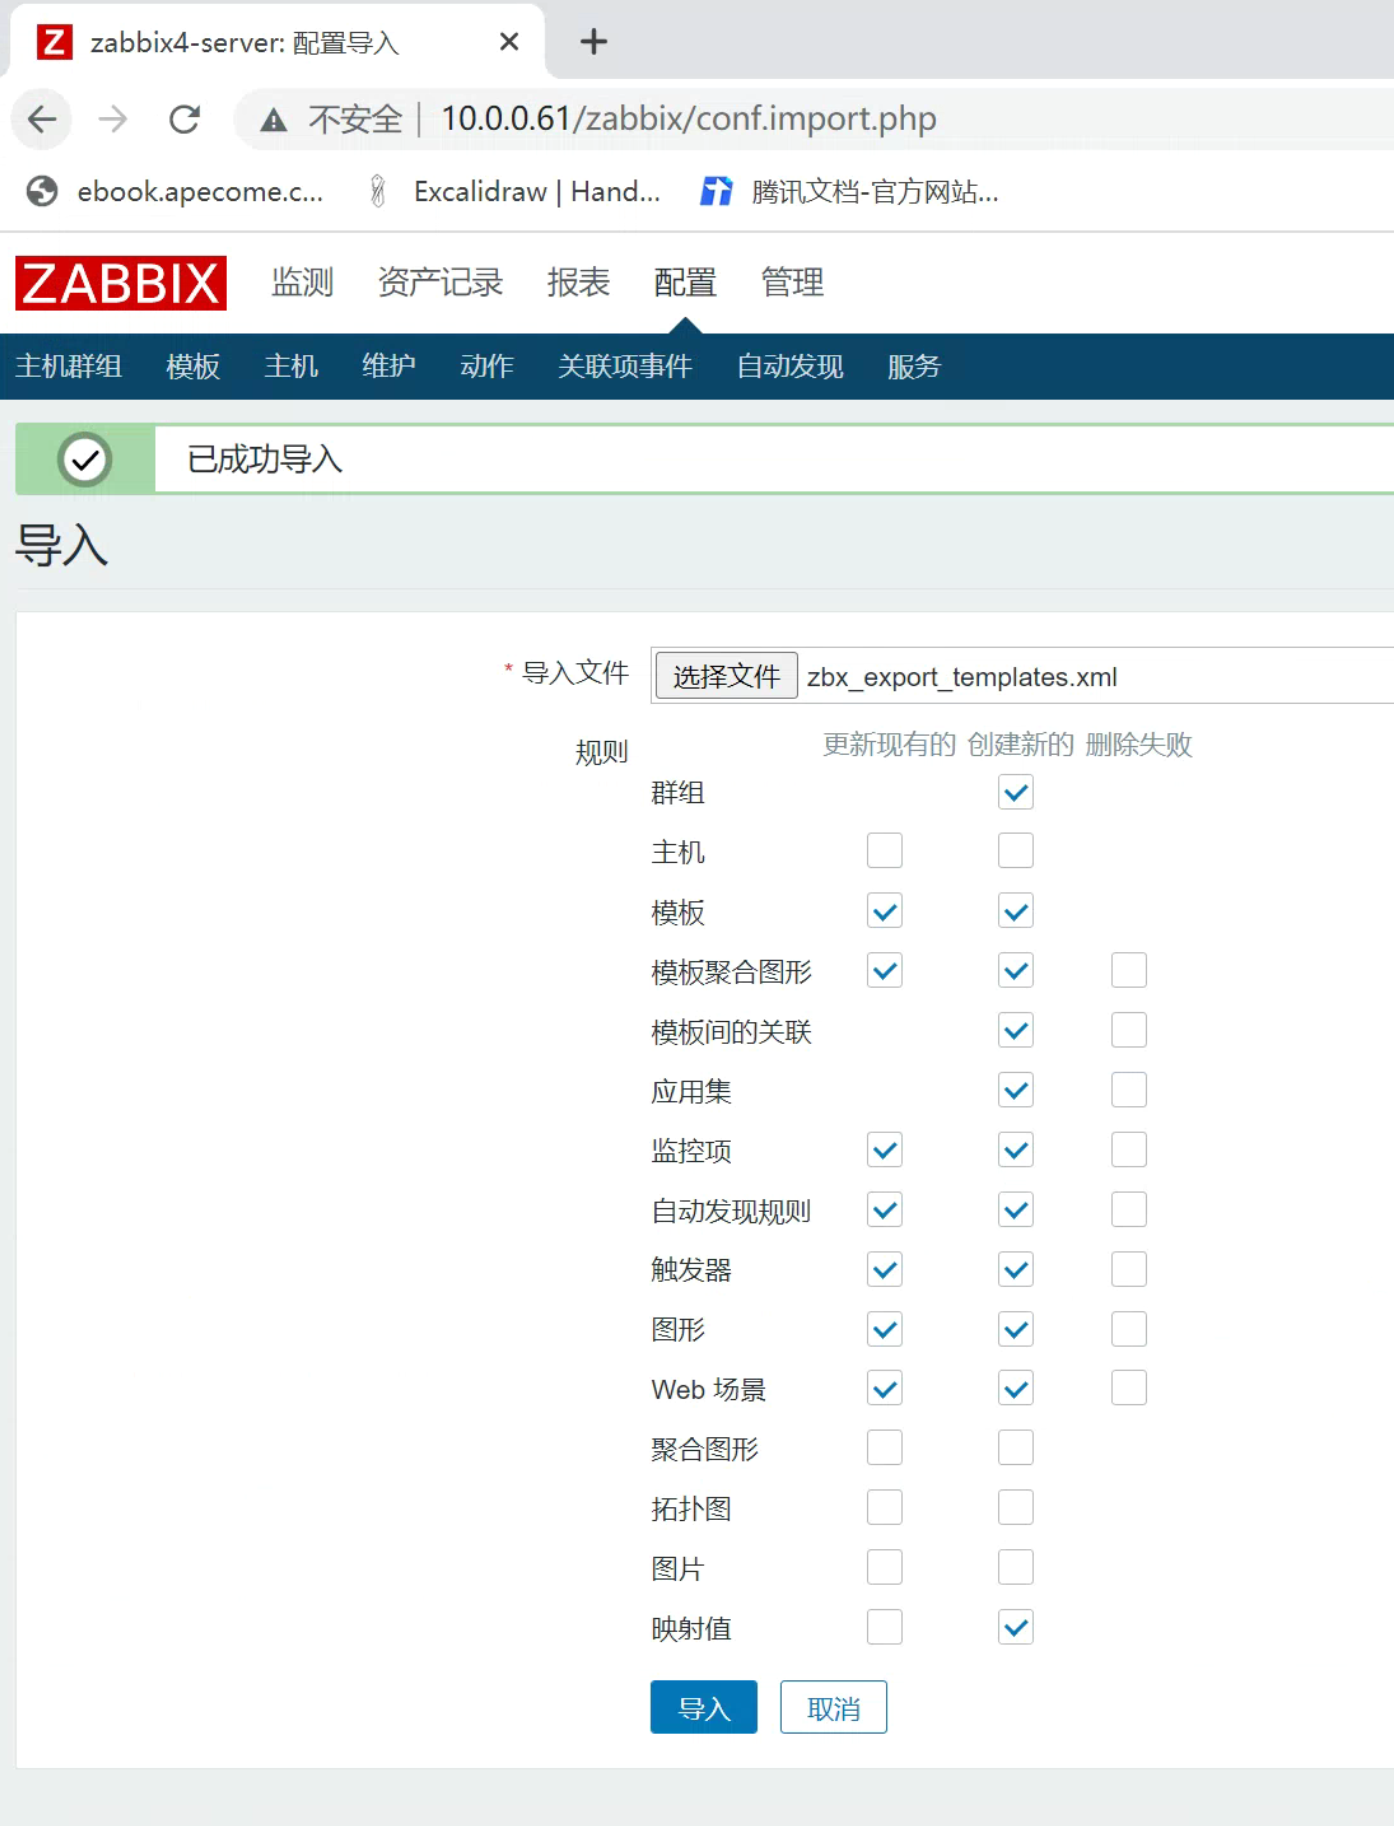1394x1826 pixels.
Task: Open 自动发现 in the configuration submenu
Action: coord(789,367)
